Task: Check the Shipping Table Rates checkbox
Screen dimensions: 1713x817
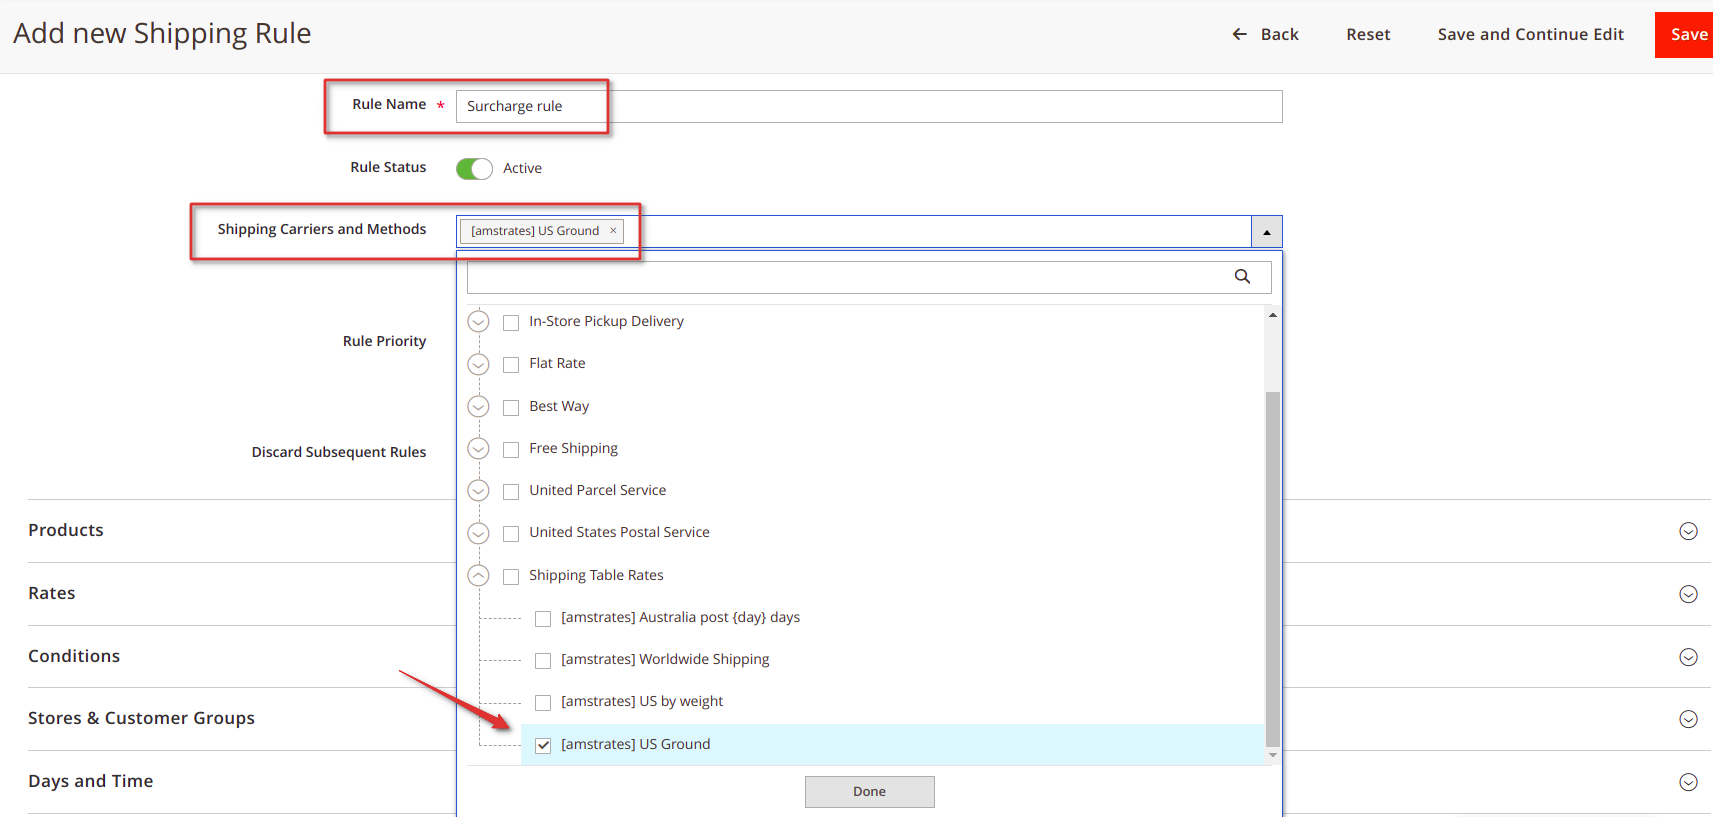Action: tap(511, 577)
